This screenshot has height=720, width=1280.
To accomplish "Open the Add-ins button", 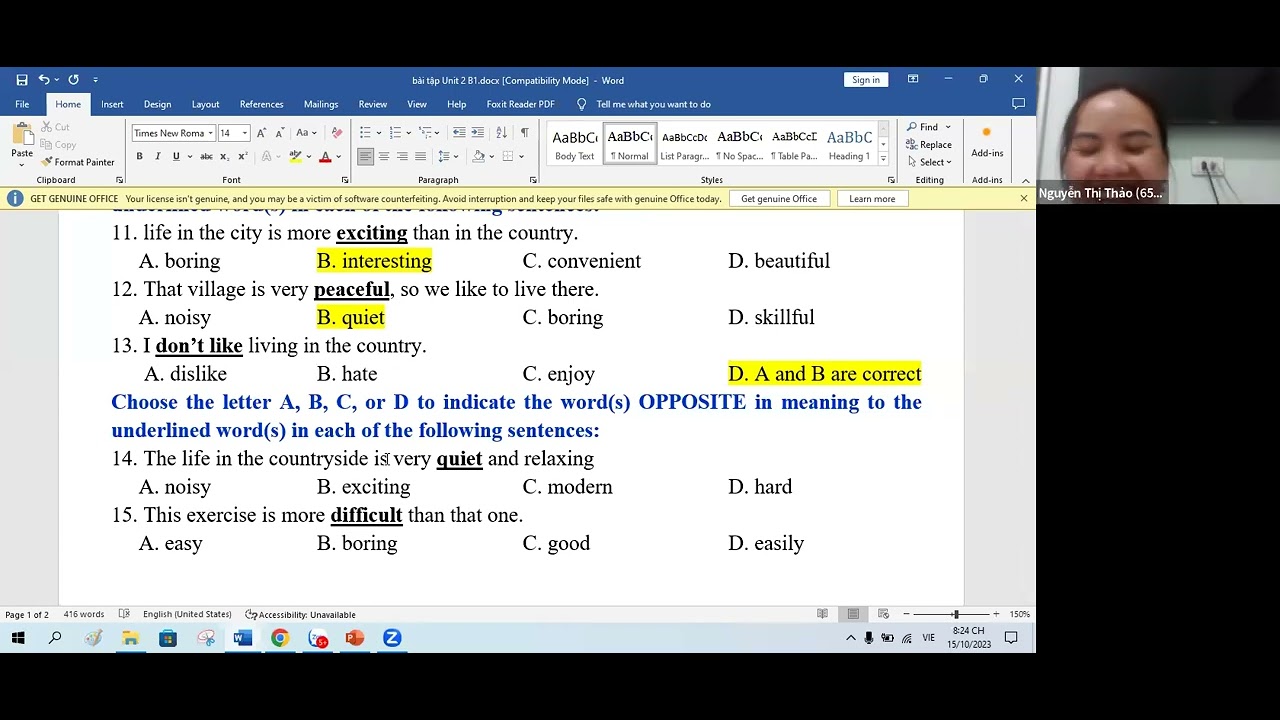I will point(987,142).
